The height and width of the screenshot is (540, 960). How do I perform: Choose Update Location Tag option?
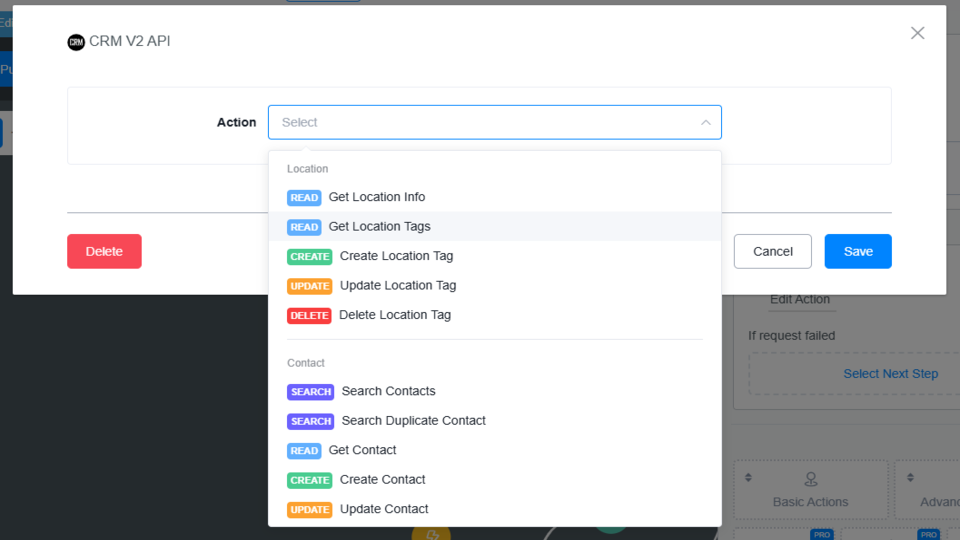point(495,285)
